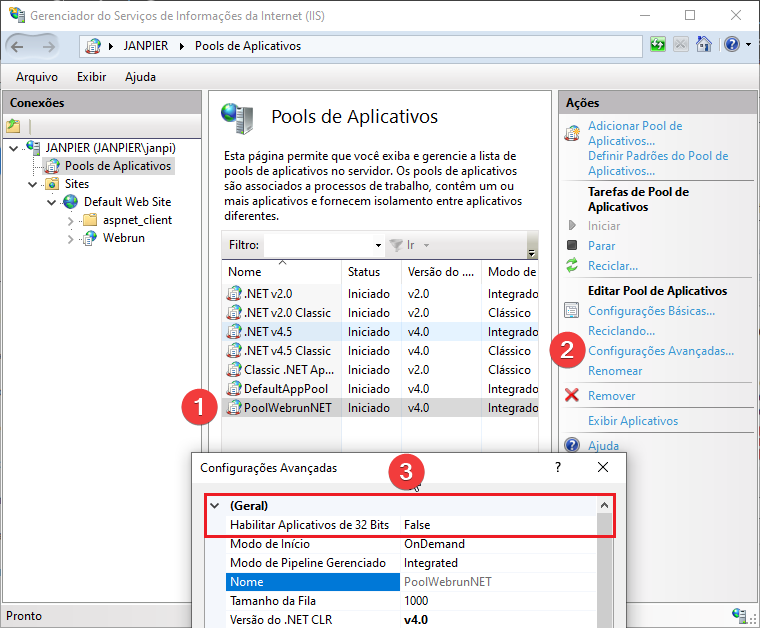Expand the Webrun tree node

70,239
